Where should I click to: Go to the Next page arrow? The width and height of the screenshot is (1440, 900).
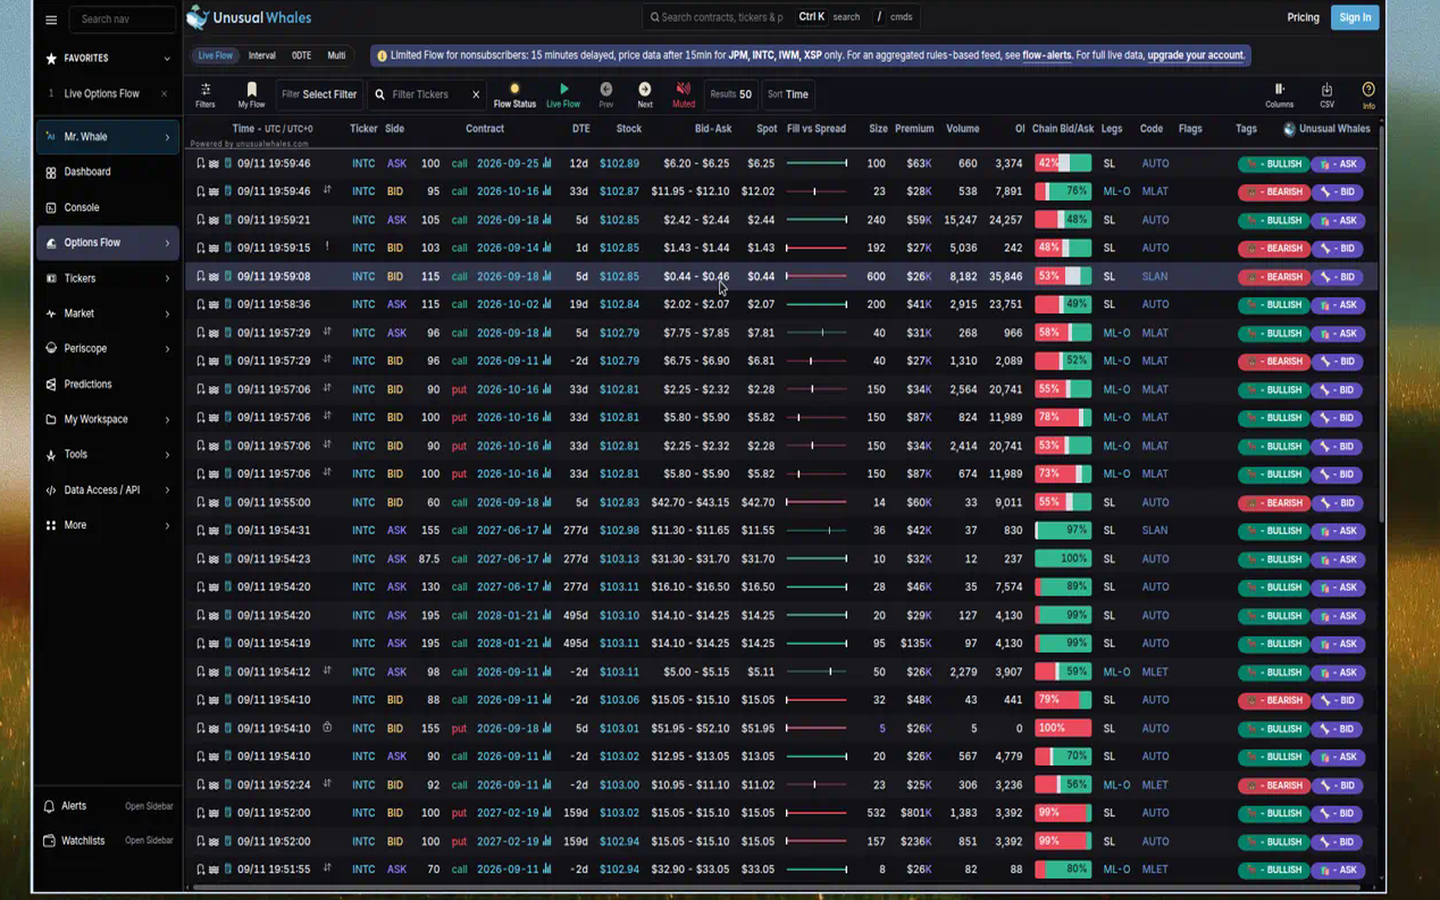coord(645,94)
